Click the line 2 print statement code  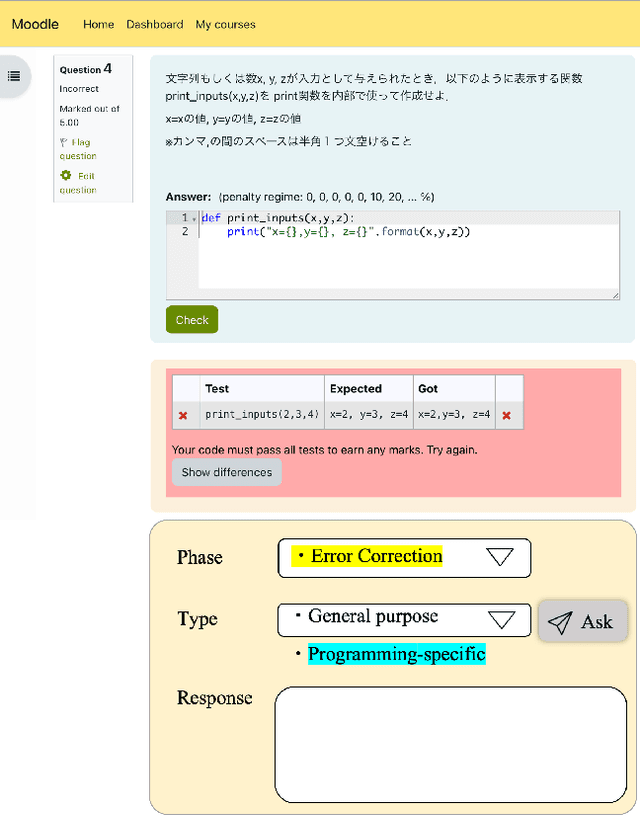pos(348,232)
